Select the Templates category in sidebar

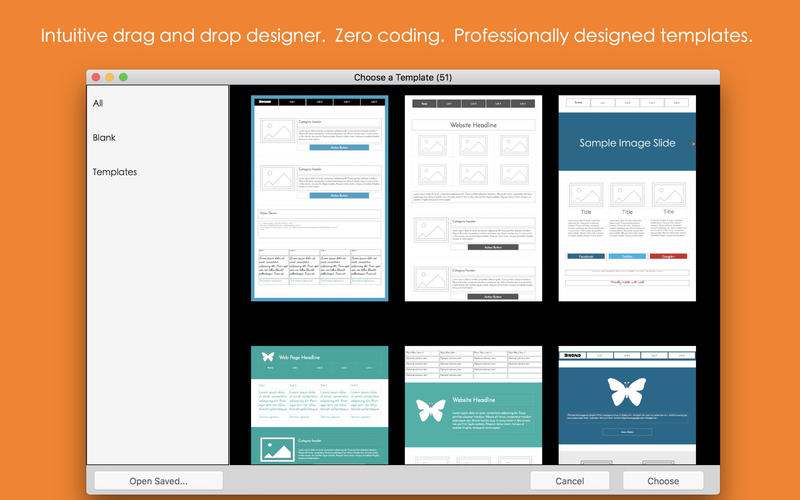pos(115,172)
